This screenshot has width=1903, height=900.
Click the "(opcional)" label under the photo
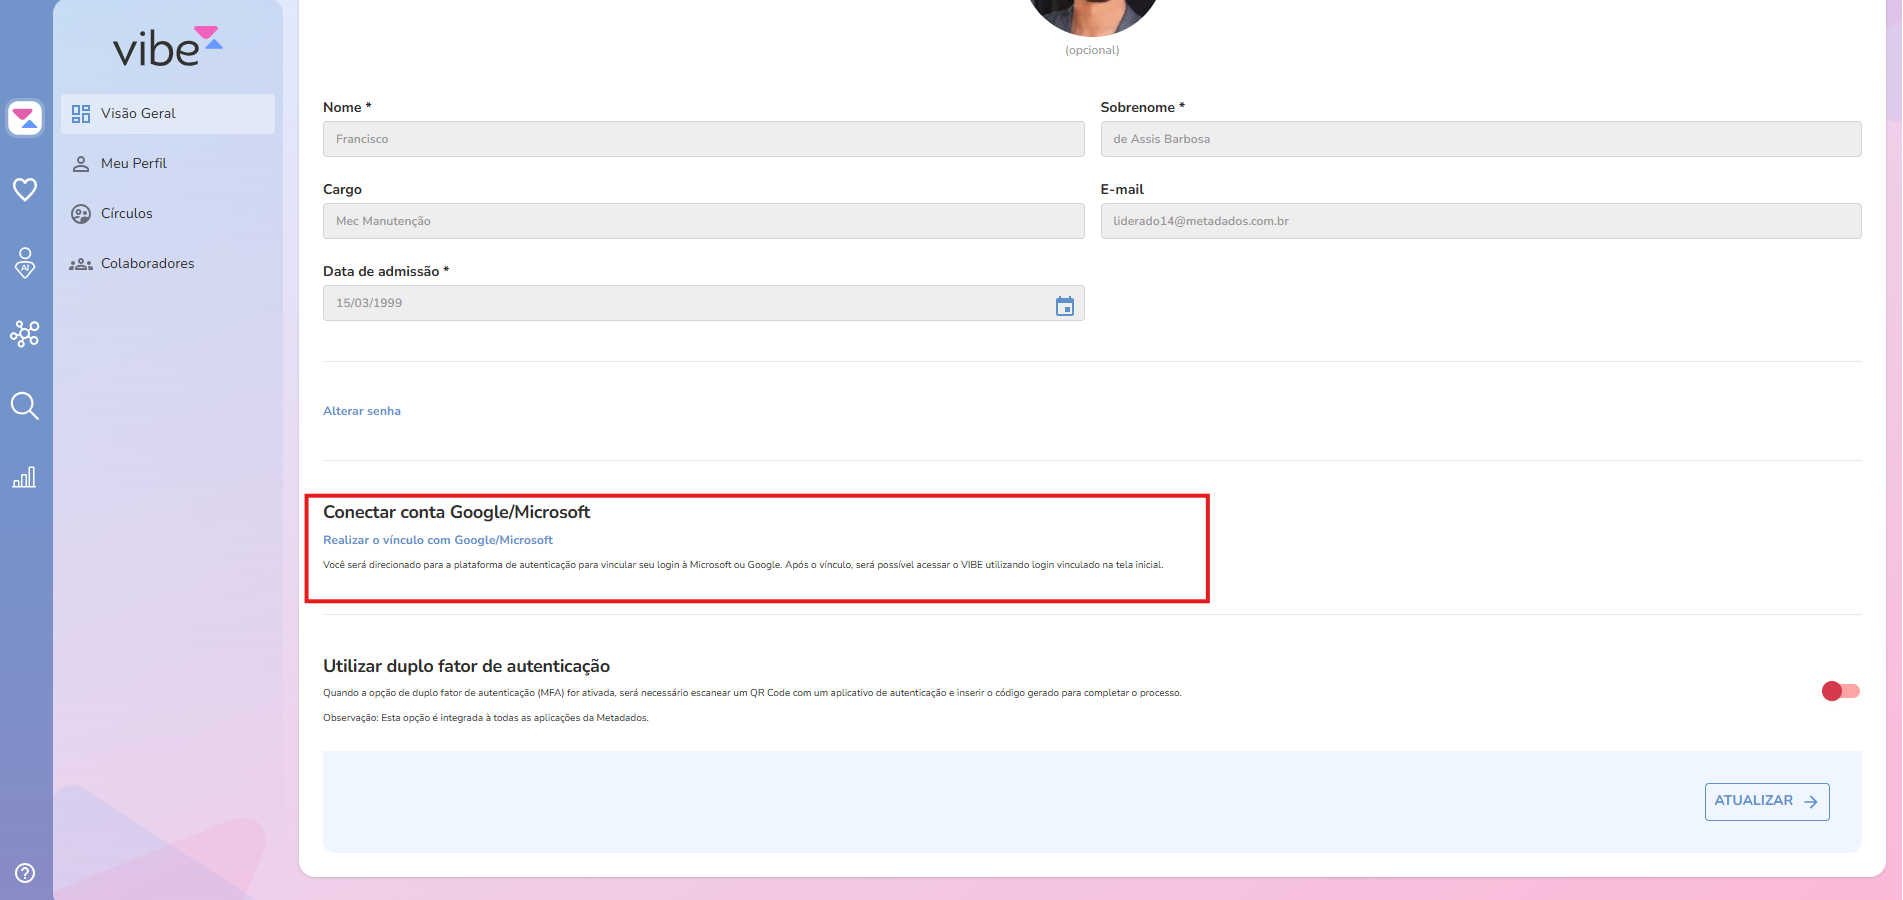pyautogui.click(x=1092, y=50)
